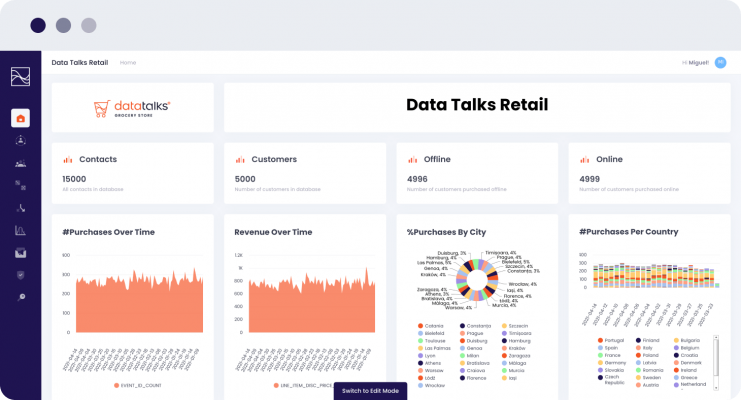Click the country legend scrollbar up arrow

(716, 338)
